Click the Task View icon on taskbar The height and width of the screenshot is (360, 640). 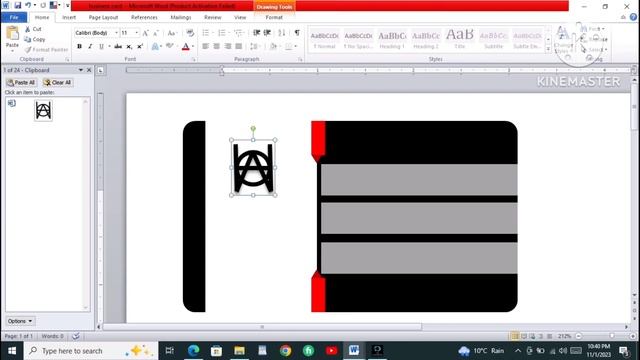click(170, 351)
